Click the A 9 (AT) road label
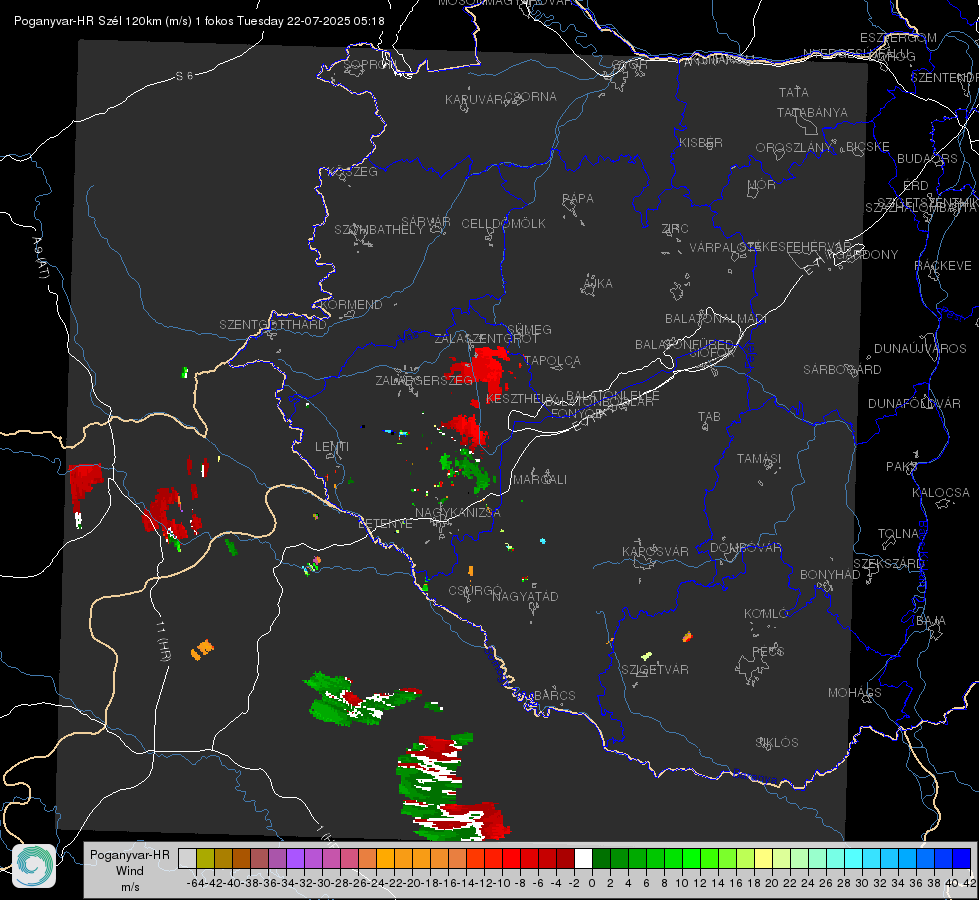 pyautogui.click(x=41, y=258)
